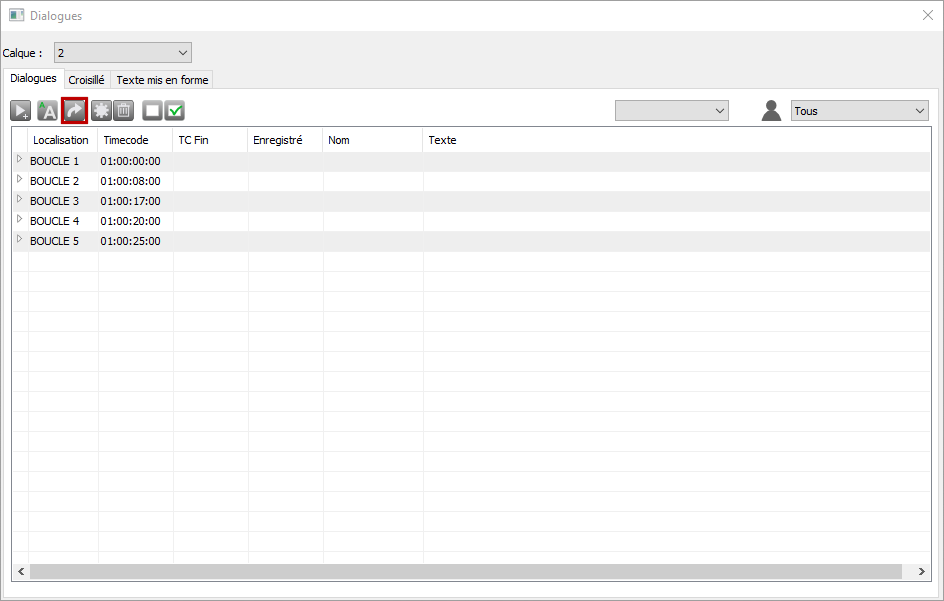Expand the BOUCLE 5 row
944x601 pixels.
[x=19, y=238]
